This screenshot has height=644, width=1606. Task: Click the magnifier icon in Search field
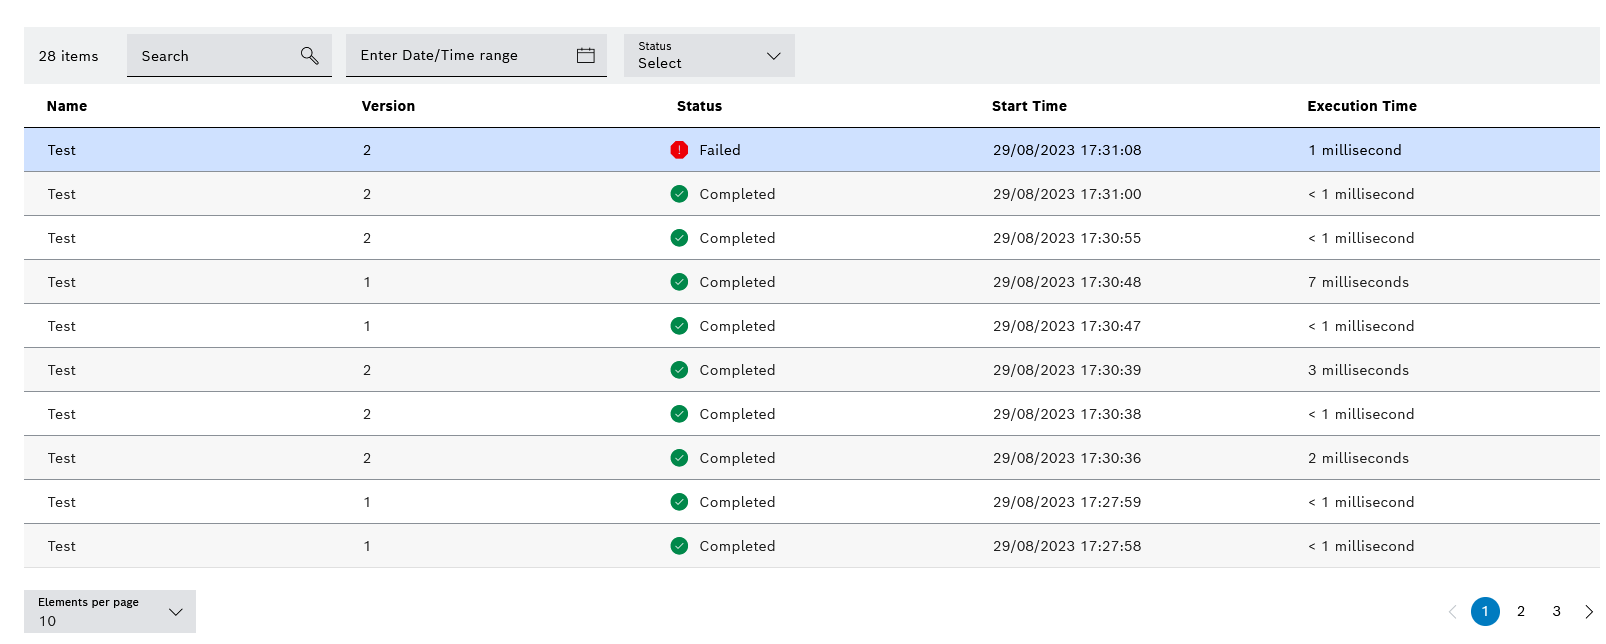coord(310,56)
